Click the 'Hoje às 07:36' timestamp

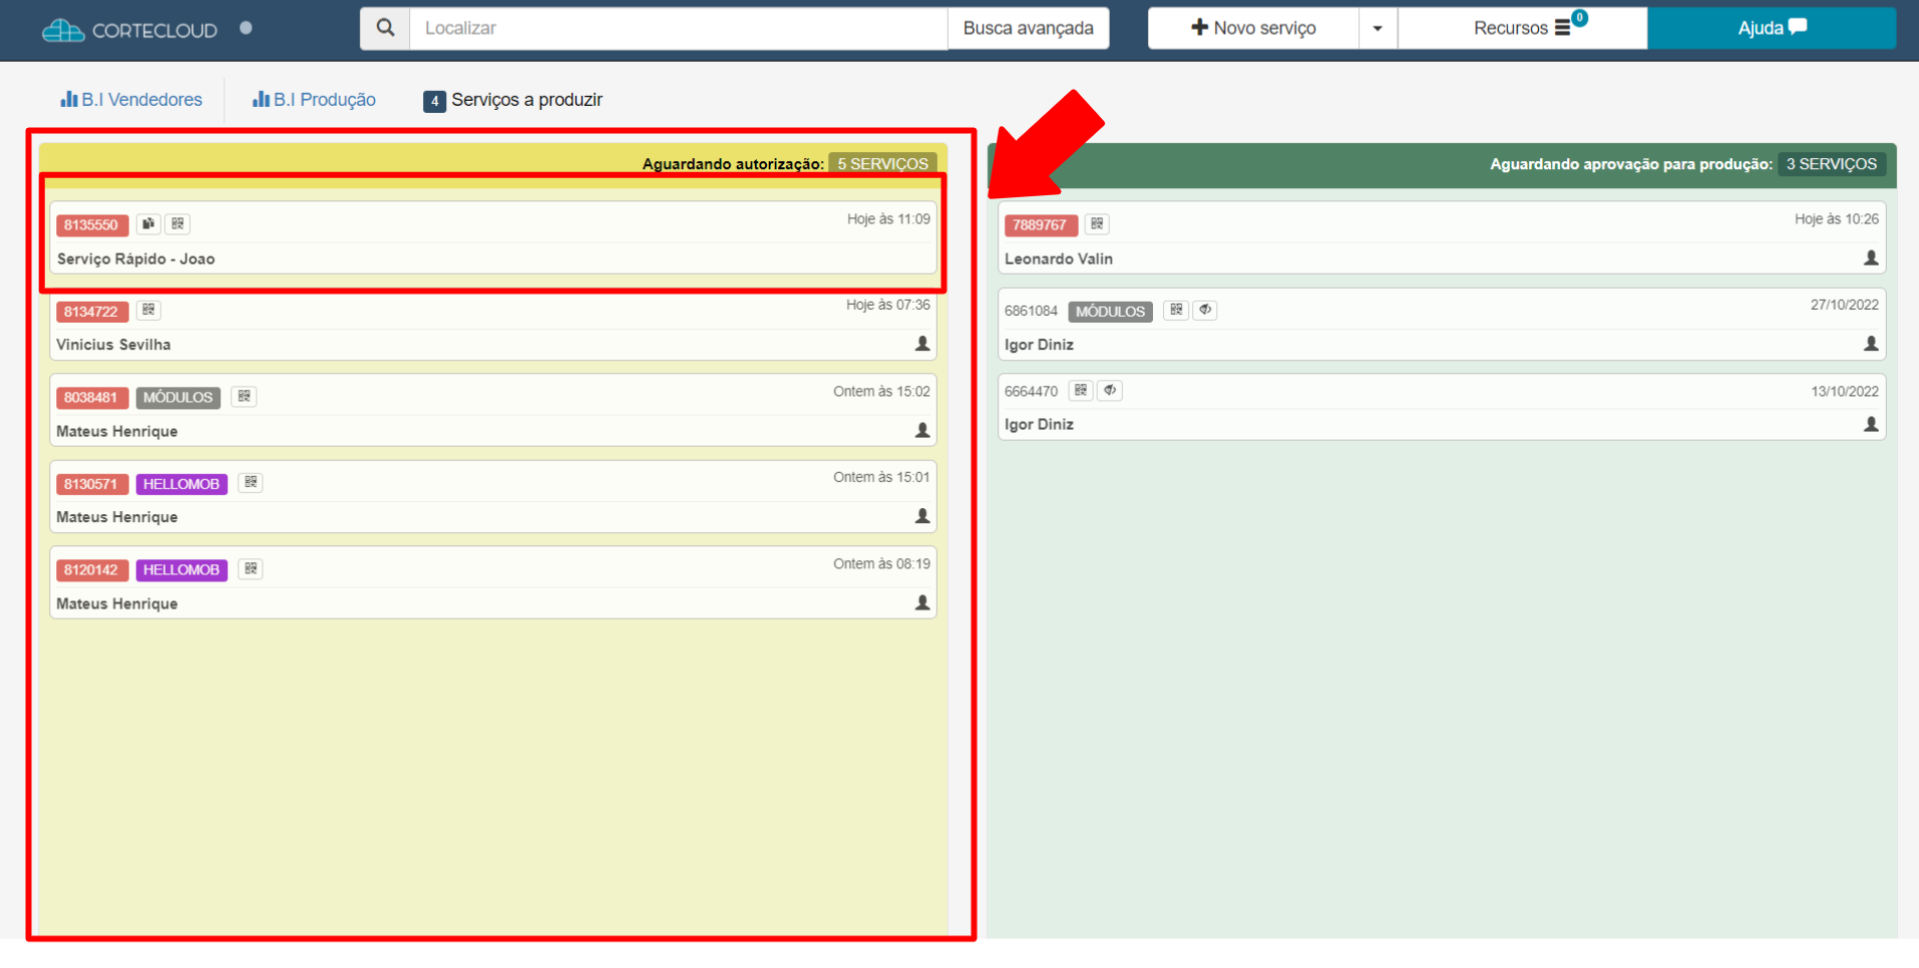coord(888,305)
